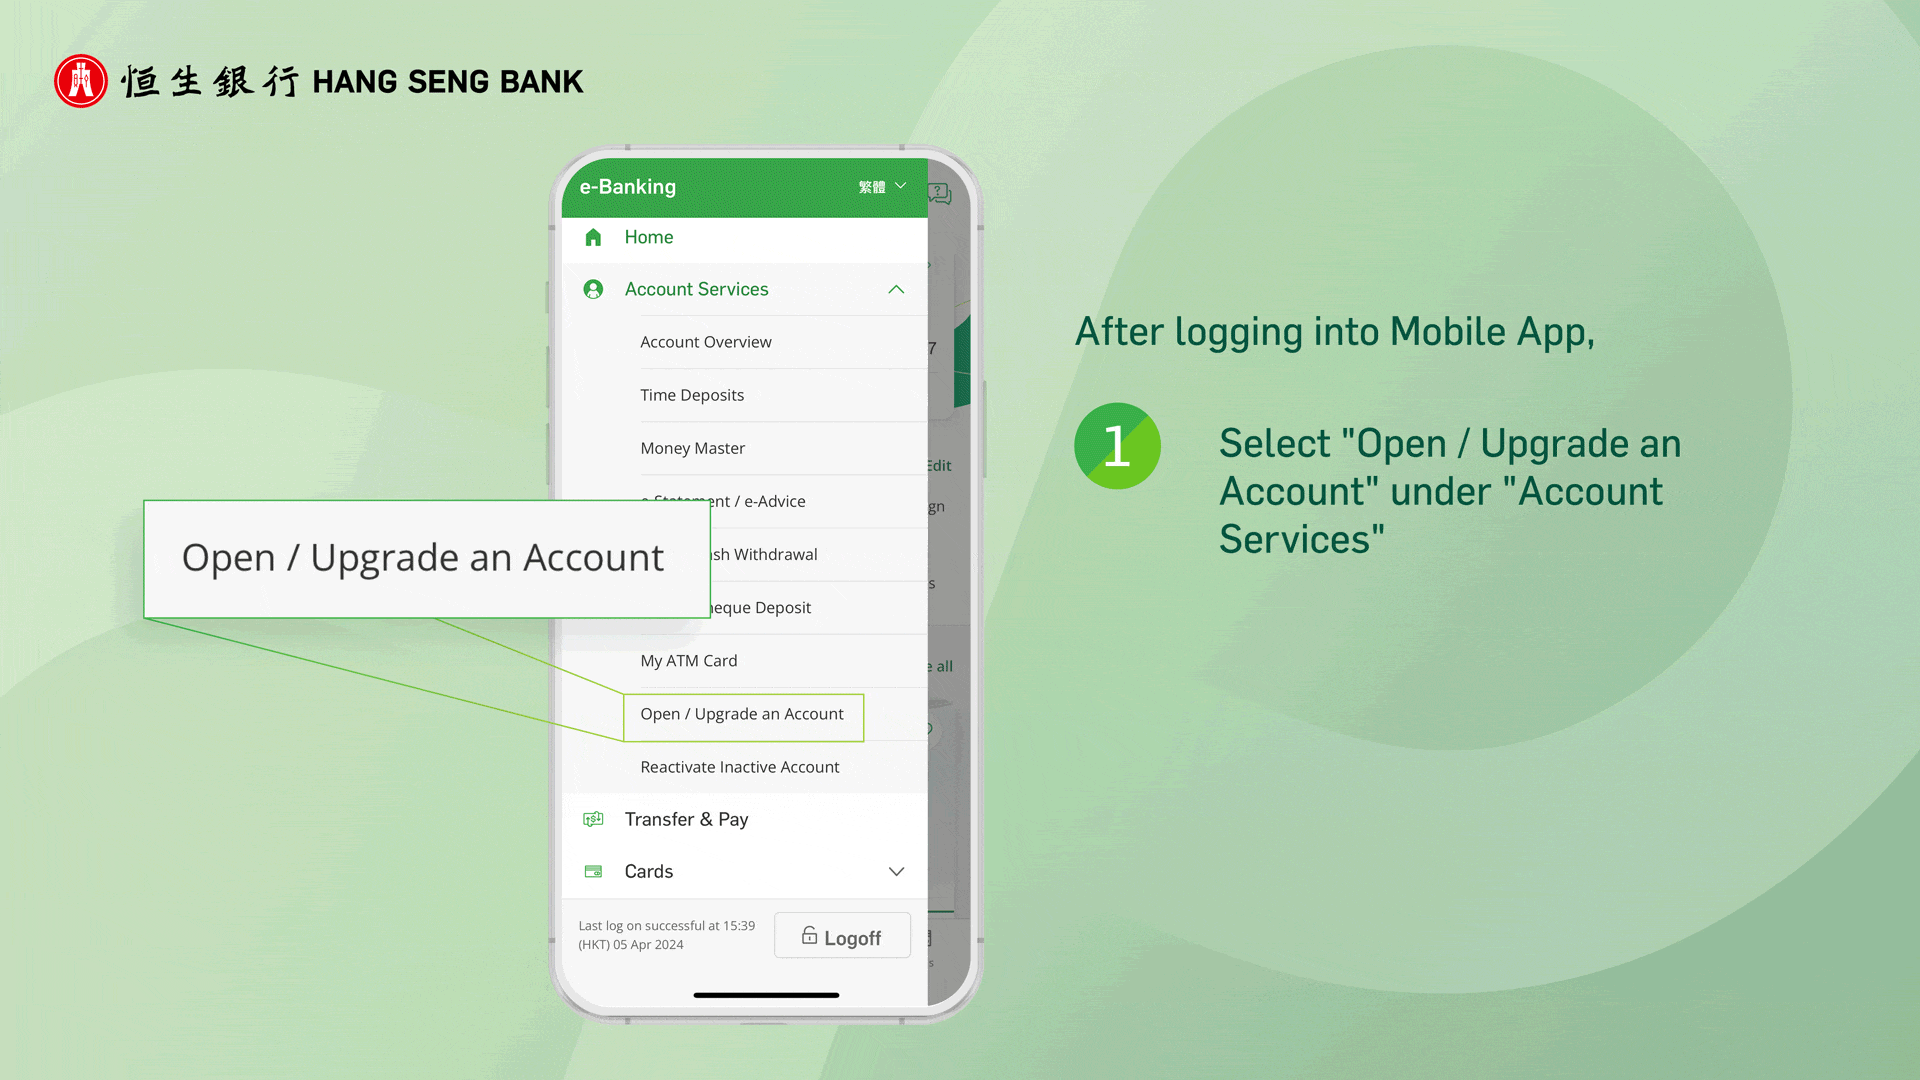
Task: Click the Account Services person icon
Action: tap(596, 289)
